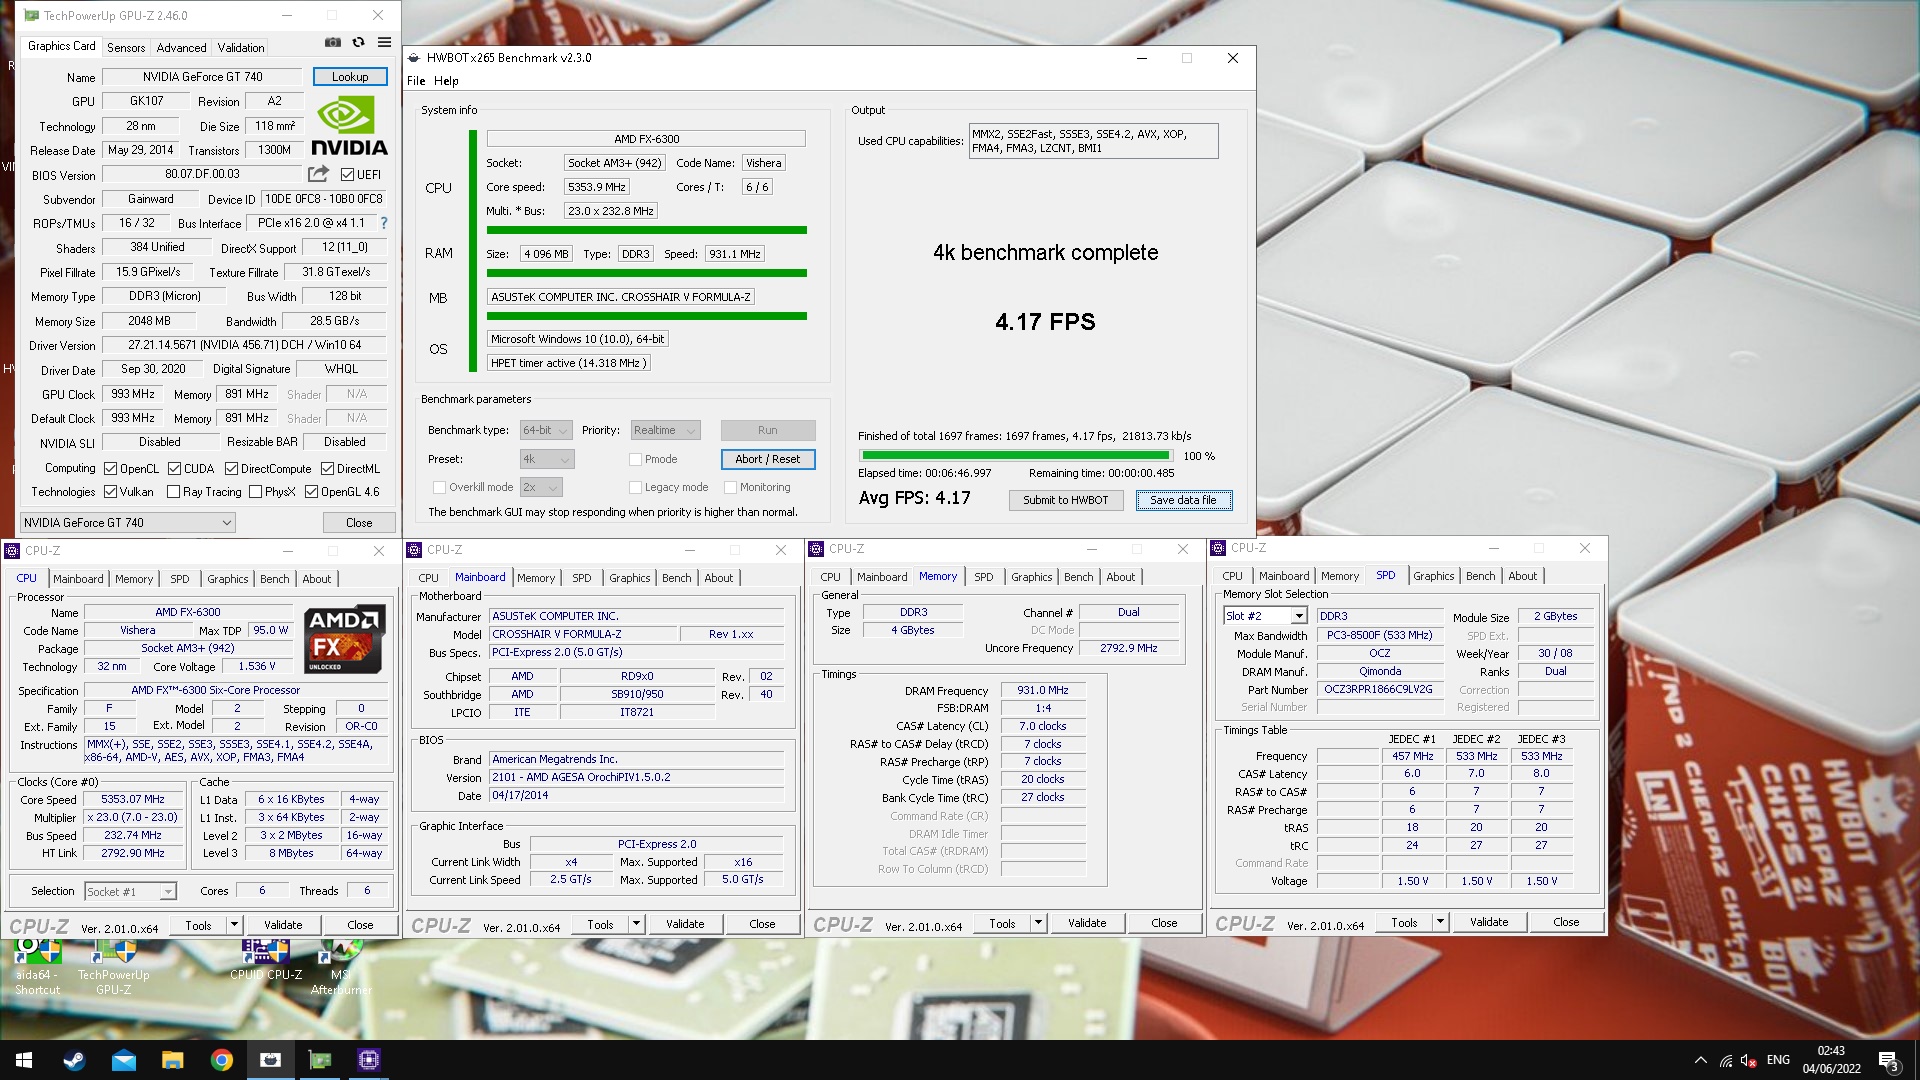Switch to the GPU-Z Sensors tab
Viewport: 1920px width, 1080px height.
pyautogui.click(x=126, y=48)
